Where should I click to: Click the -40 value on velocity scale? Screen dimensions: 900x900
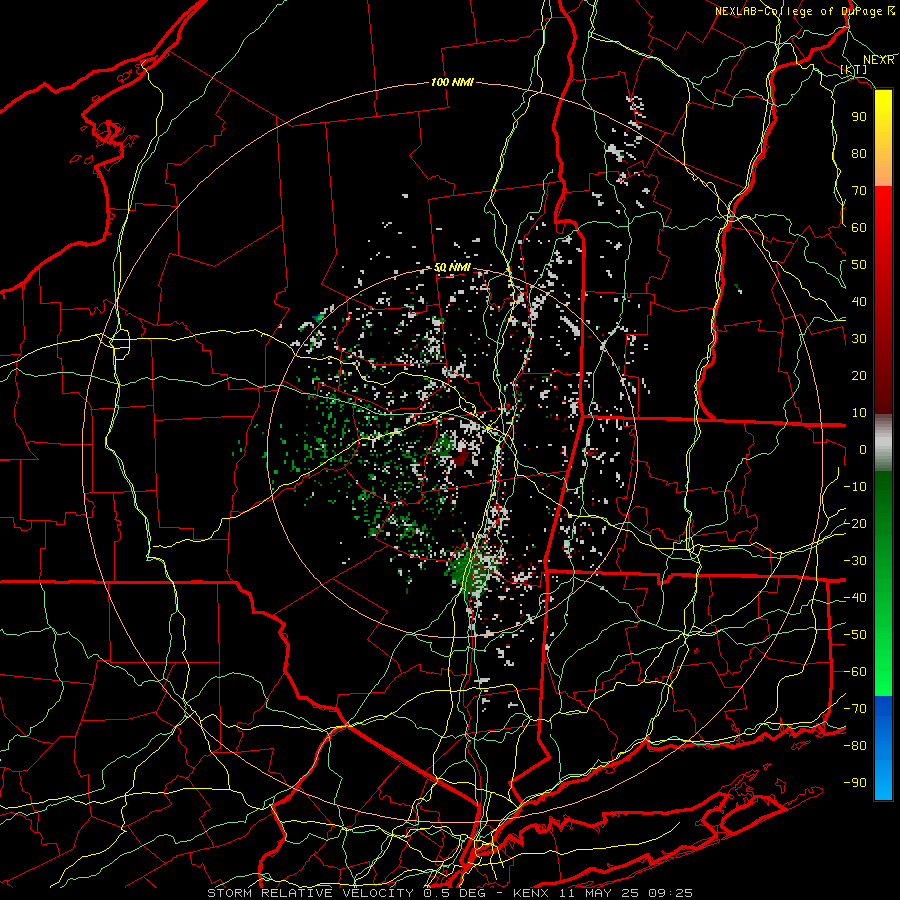pyautogui.click(x=855, y=598)
